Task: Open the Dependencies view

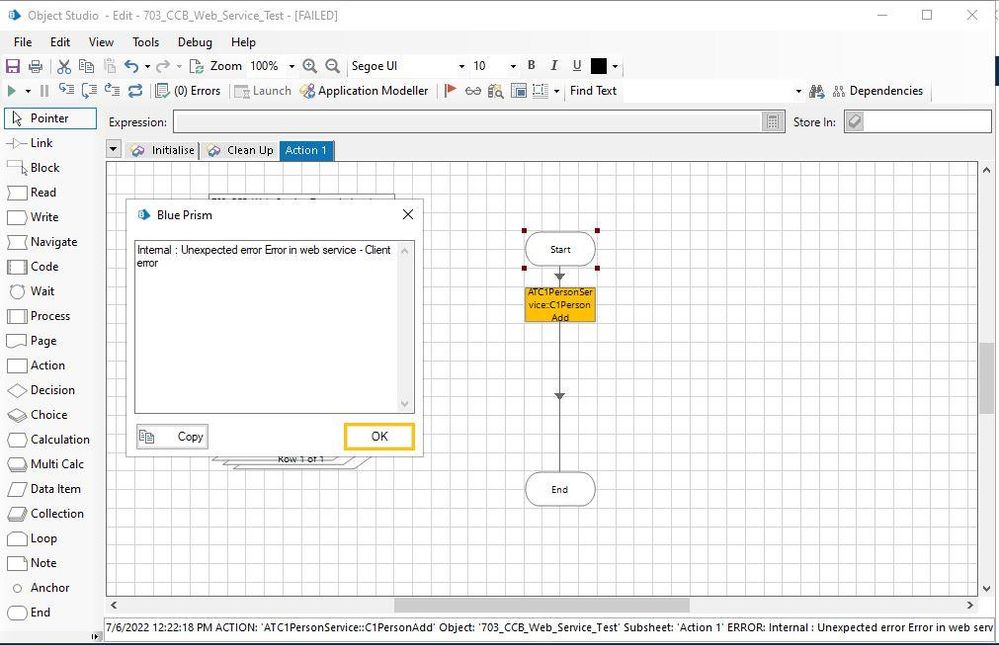Action: (878, 91)
